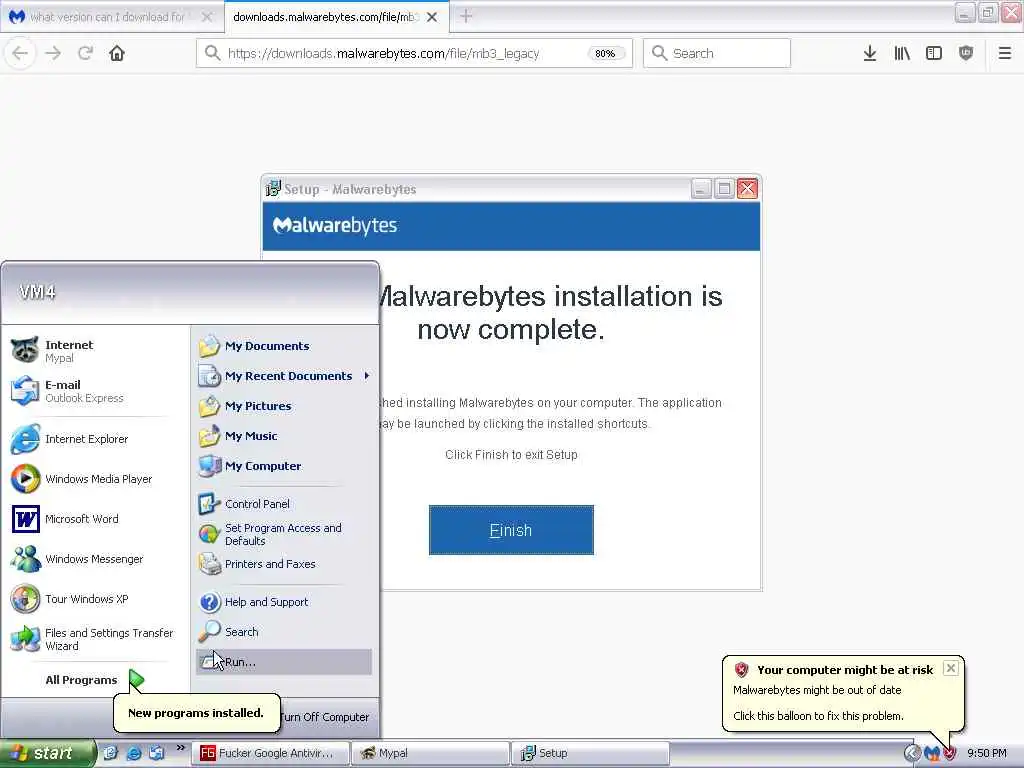
Task: Click Internet Explorer quick launch icon
Action: coord(133,753)
